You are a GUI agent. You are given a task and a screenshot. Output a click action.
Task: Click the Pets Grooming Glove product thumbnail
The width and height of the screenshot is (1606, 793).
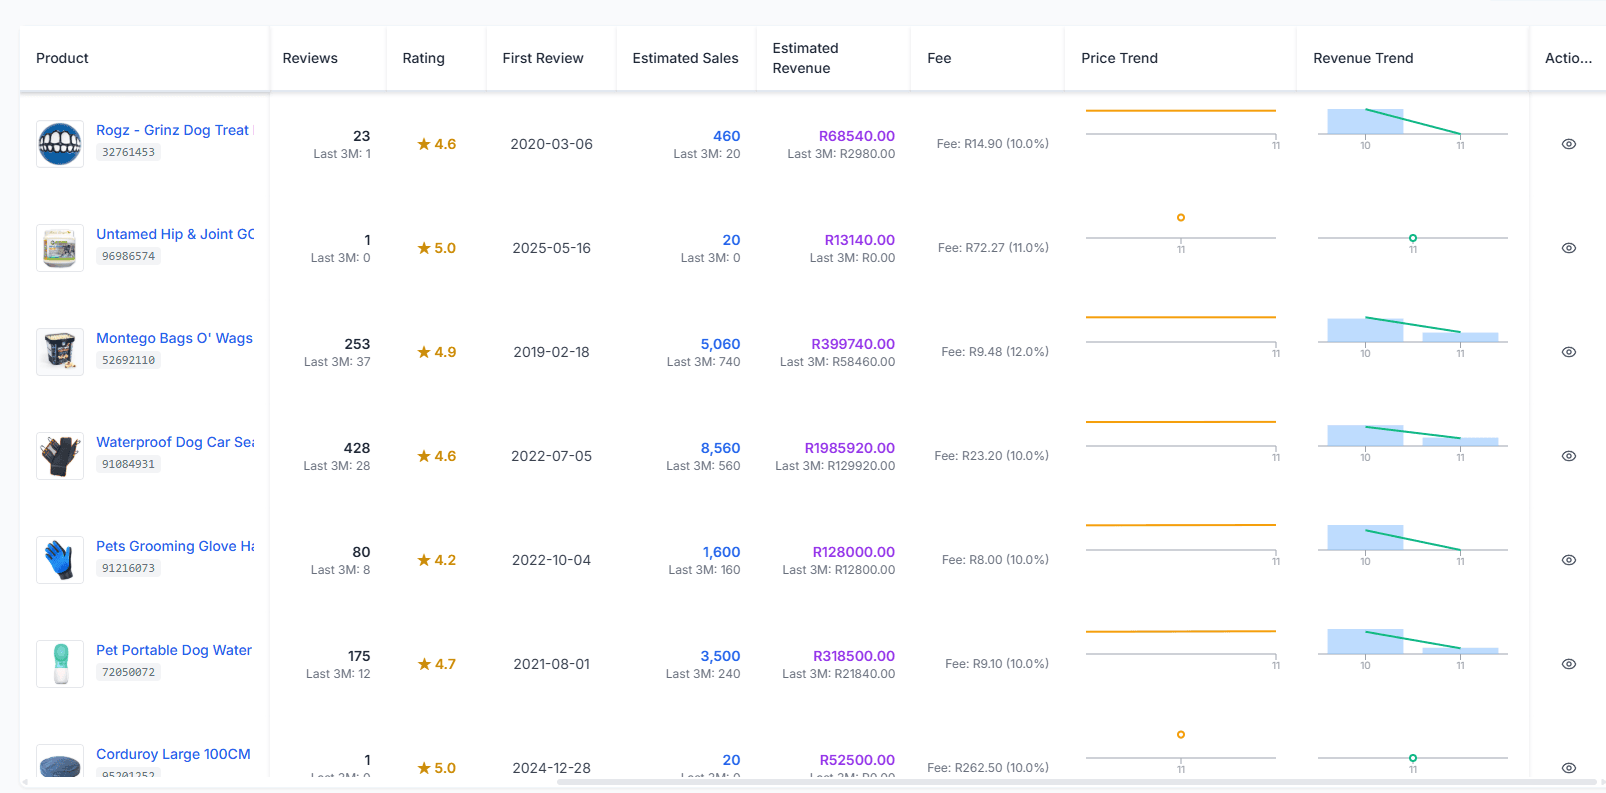[x=60, y=560]
